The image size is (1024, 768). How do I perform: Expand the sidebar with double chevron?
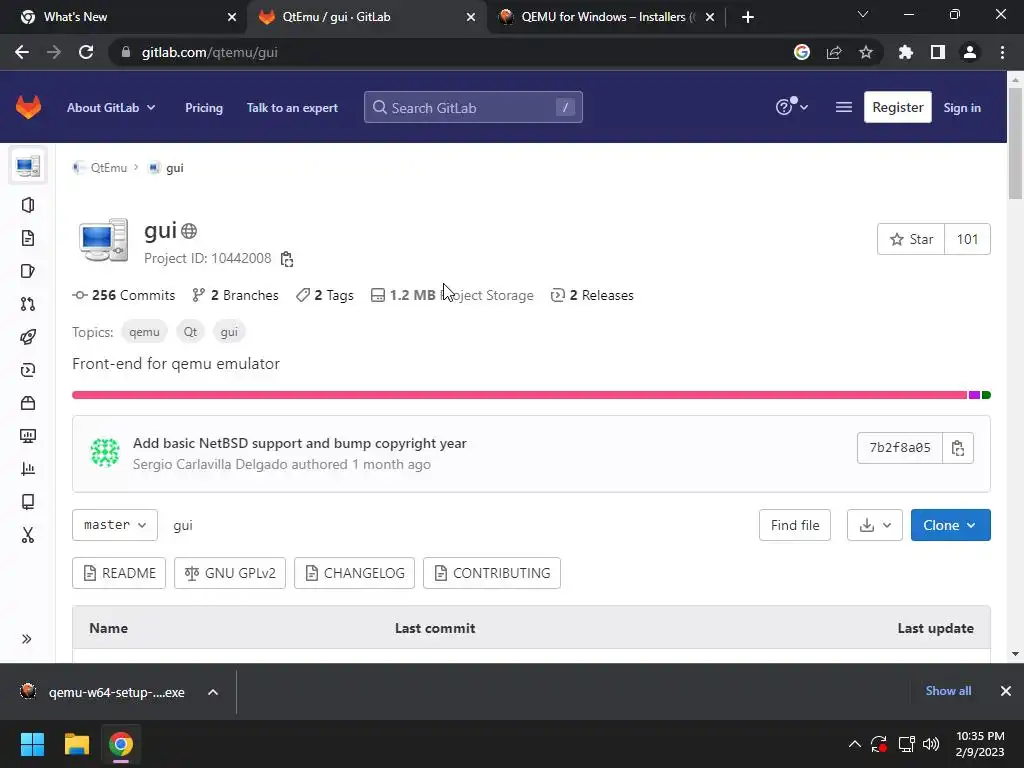coord(27,639)
